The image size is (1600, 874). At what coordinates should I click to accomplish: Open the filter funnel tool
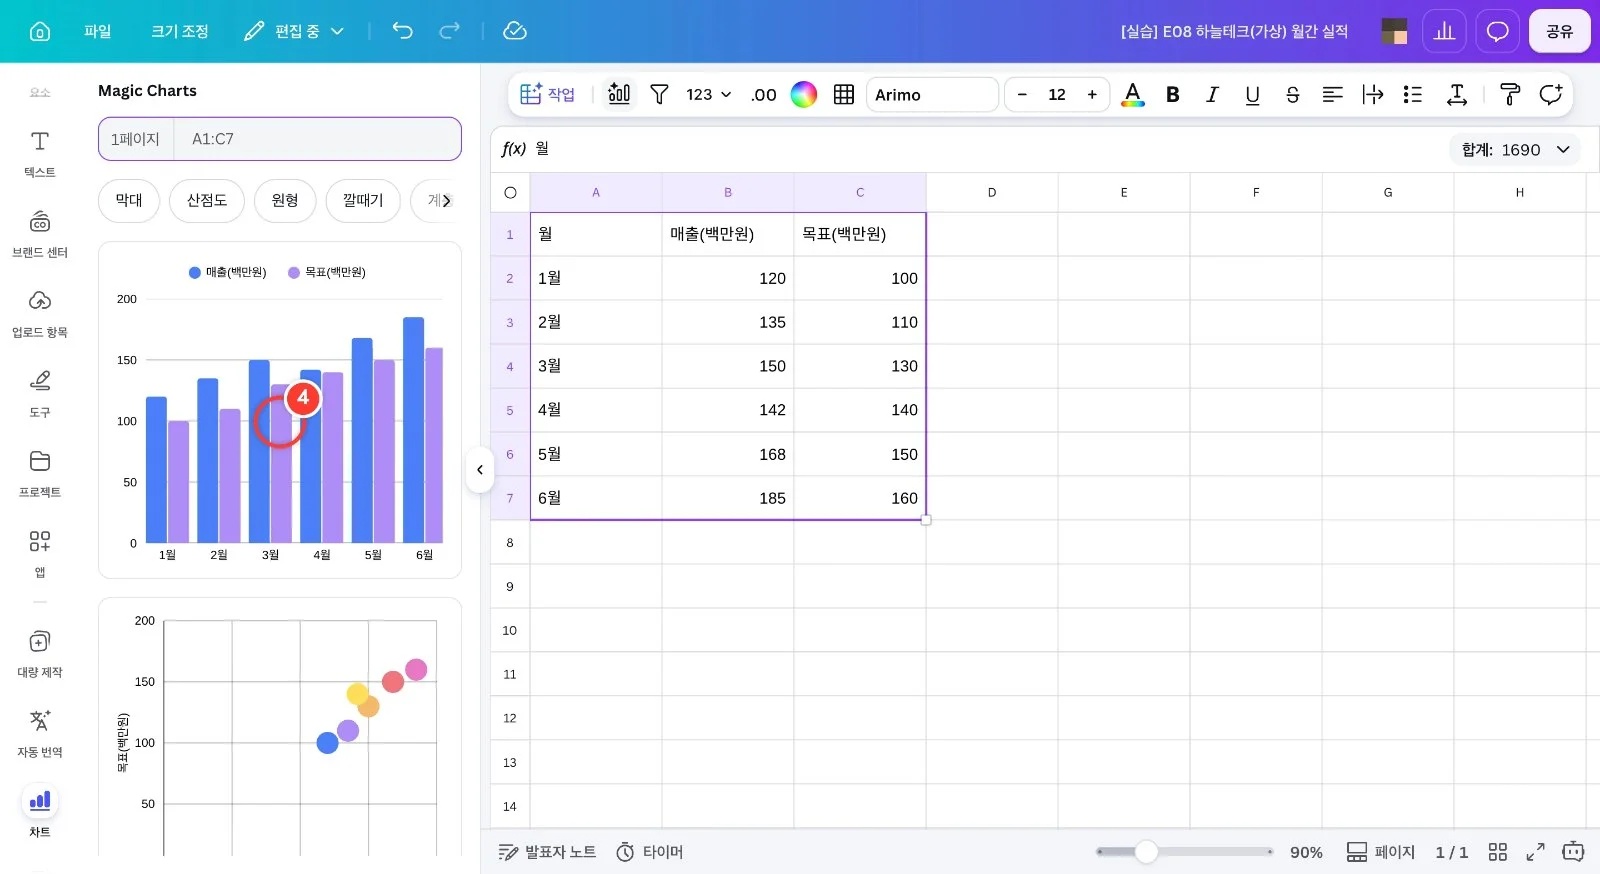tap(659, 94)
